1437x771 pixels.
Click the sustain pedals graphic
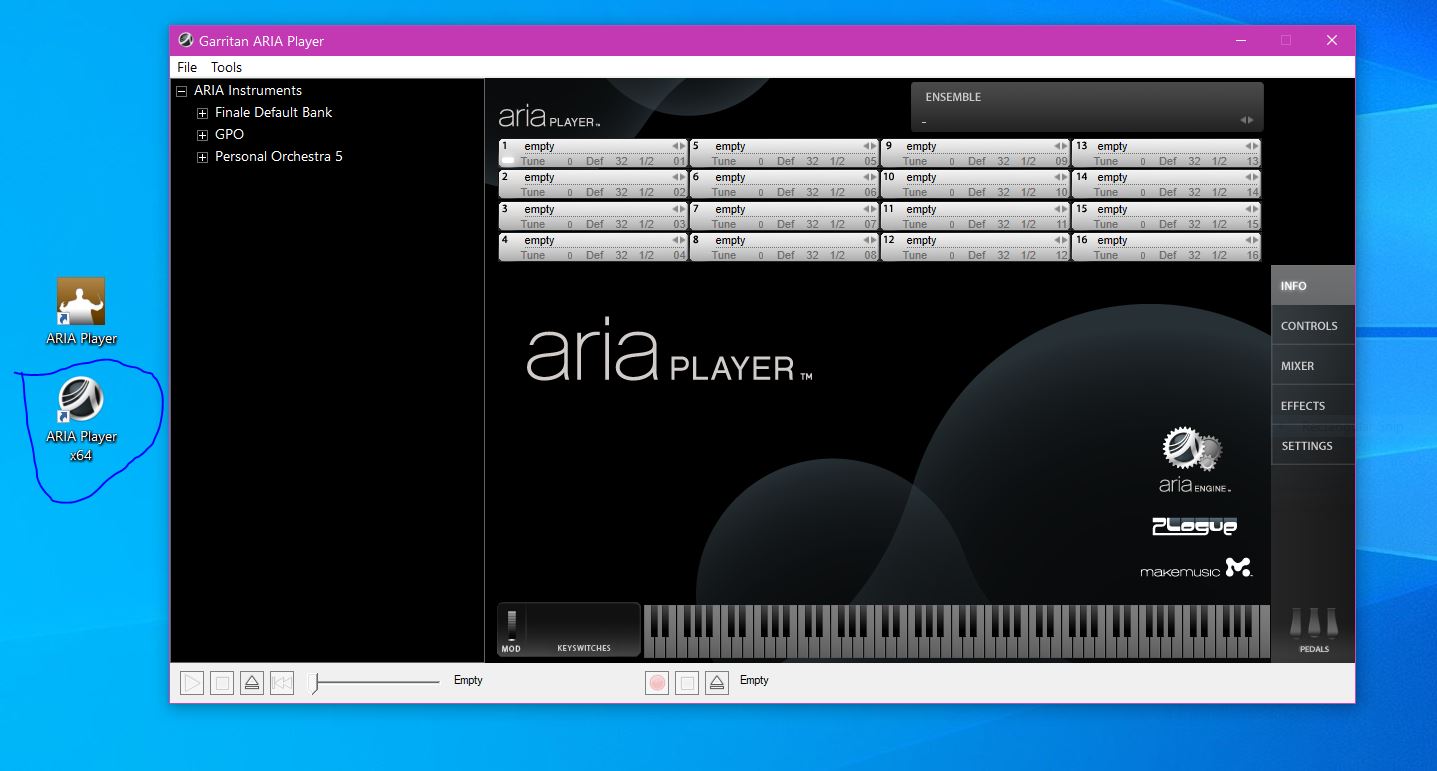coord(1313,624)
